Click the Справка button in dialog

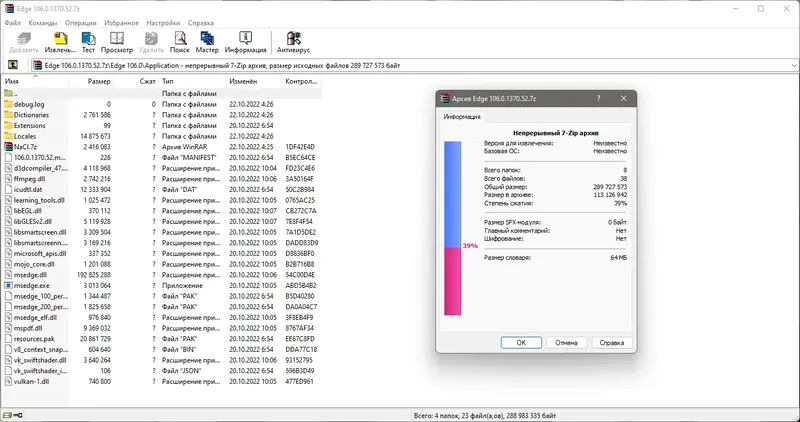coord(612,343)
